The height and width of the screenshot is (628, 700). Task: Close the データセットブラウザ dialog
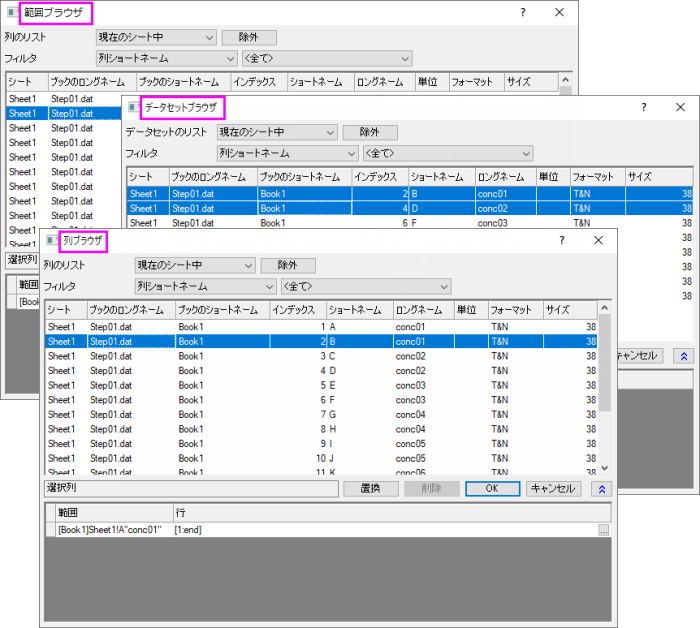680,107
